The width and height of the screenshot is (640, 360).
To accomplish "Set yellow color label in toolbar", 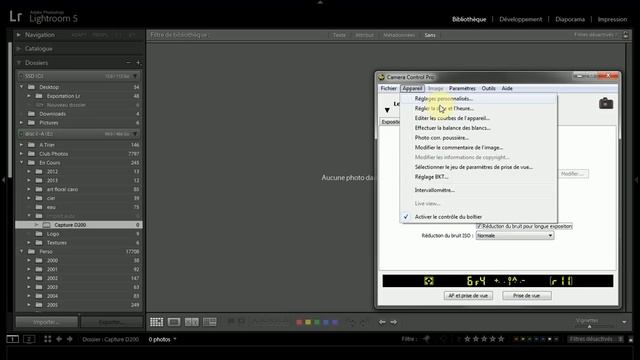I will (308, 322).
